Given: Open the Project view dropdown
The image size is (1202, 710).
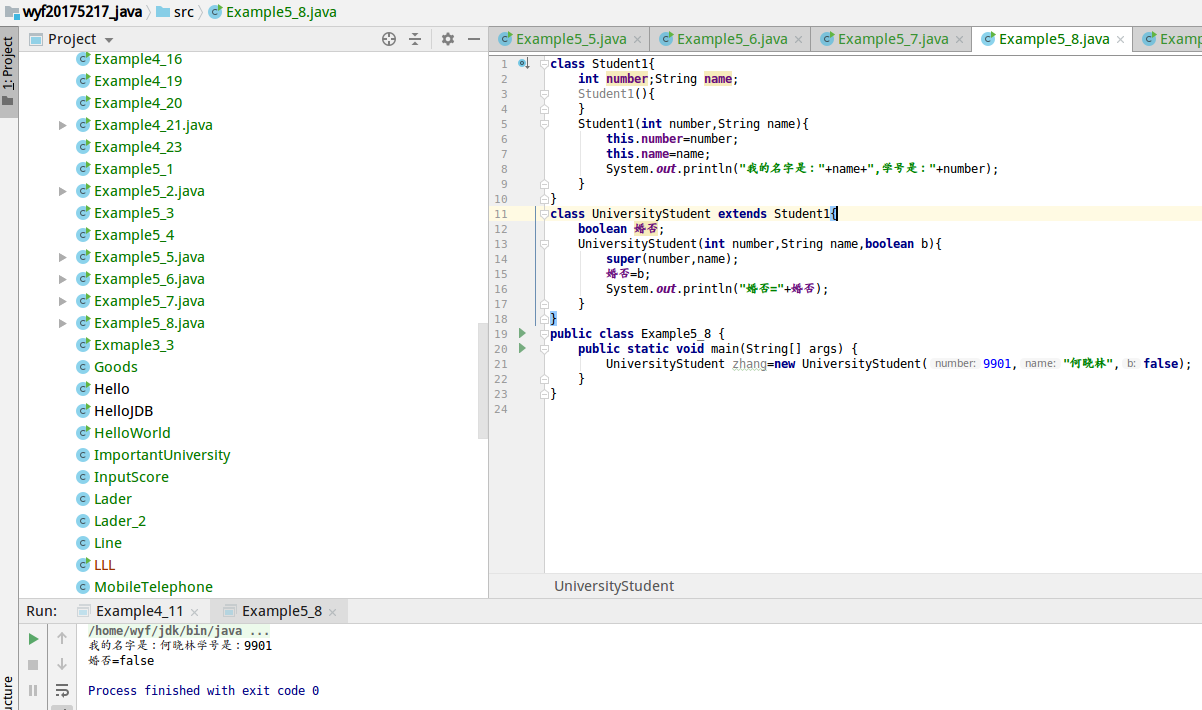Looking at the screenshot, I should click(x=109, y=40).
